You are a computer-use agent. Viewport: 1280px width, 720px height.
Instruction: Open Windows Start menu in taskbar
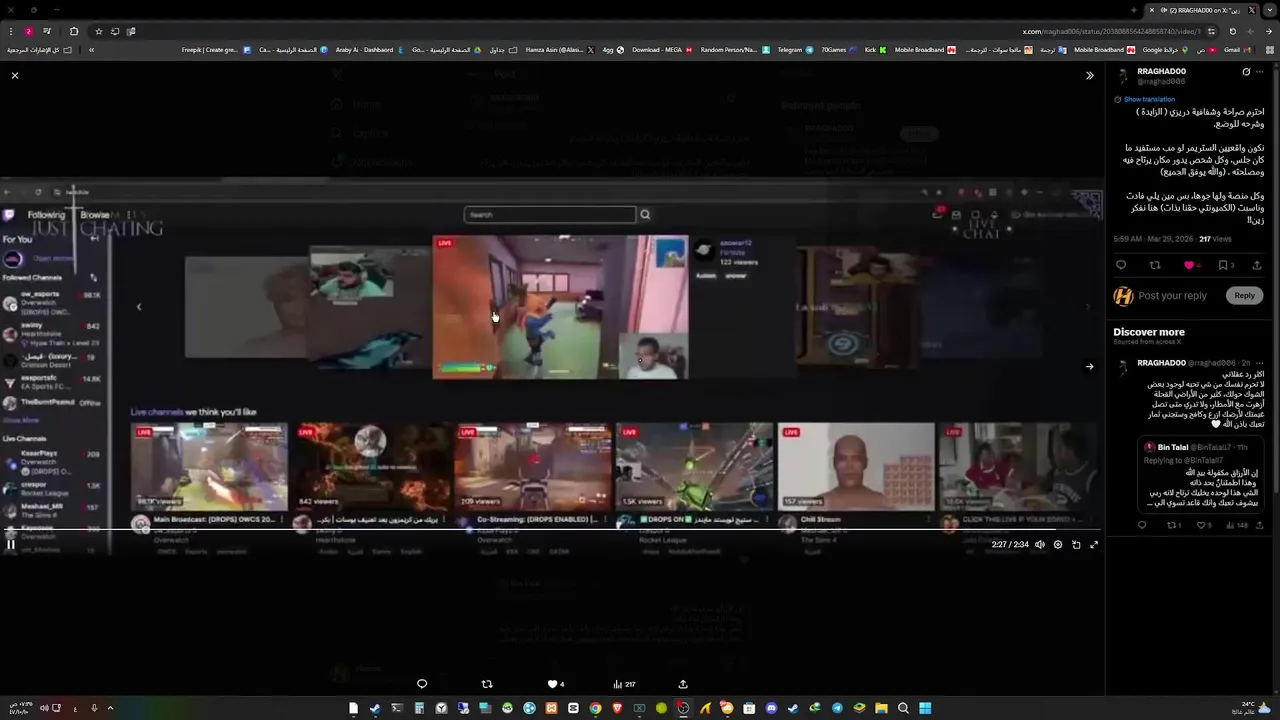tap(925, 708)
